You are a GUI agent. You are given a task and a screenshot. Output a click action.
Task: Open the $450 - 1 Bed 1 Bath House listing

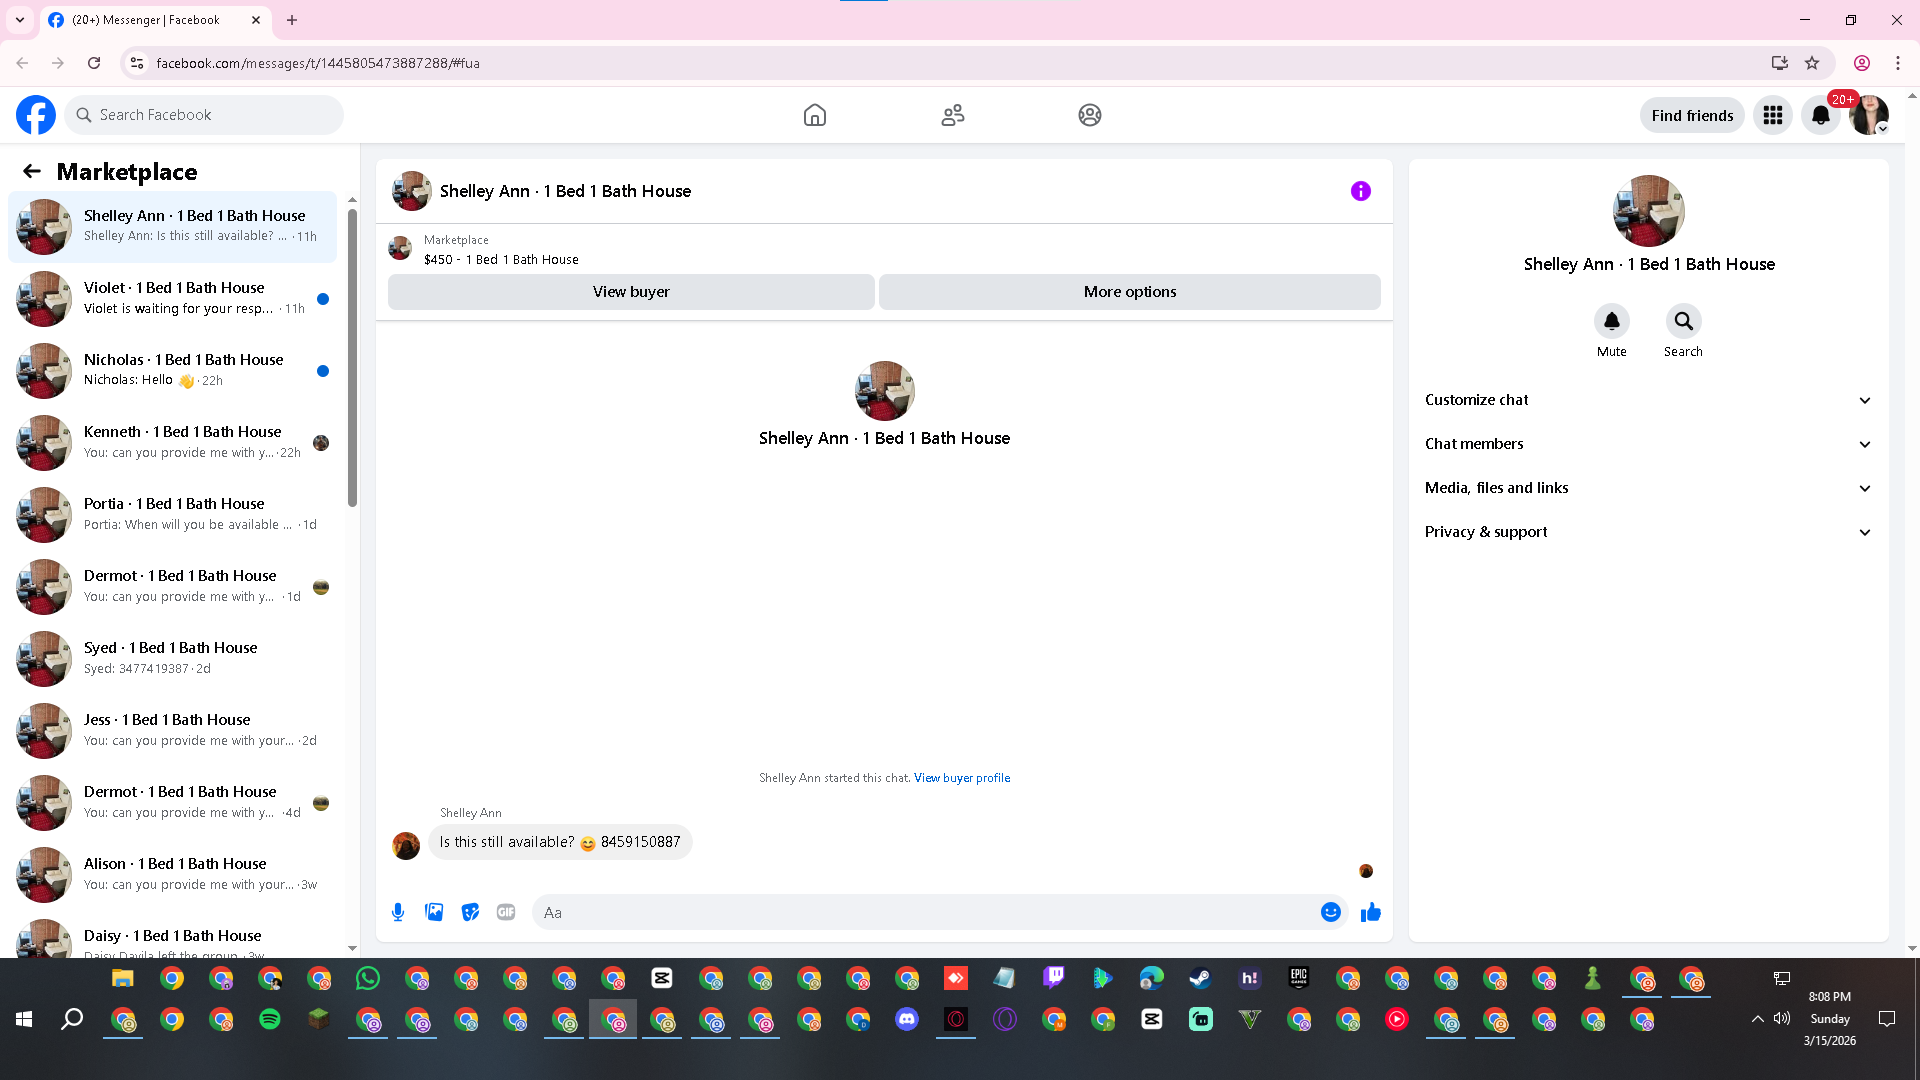pyautogui.click(x=501, y=260)
